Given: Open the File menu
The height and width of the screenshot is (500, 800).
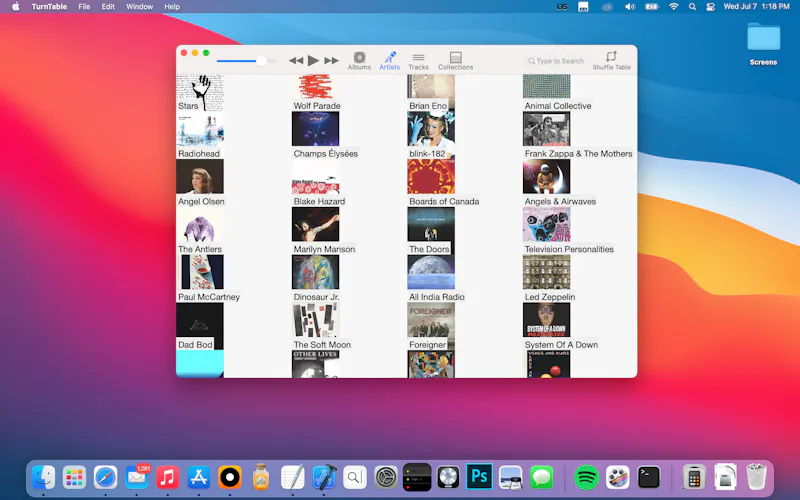Looking at the screenshot, I should (84, 7).
